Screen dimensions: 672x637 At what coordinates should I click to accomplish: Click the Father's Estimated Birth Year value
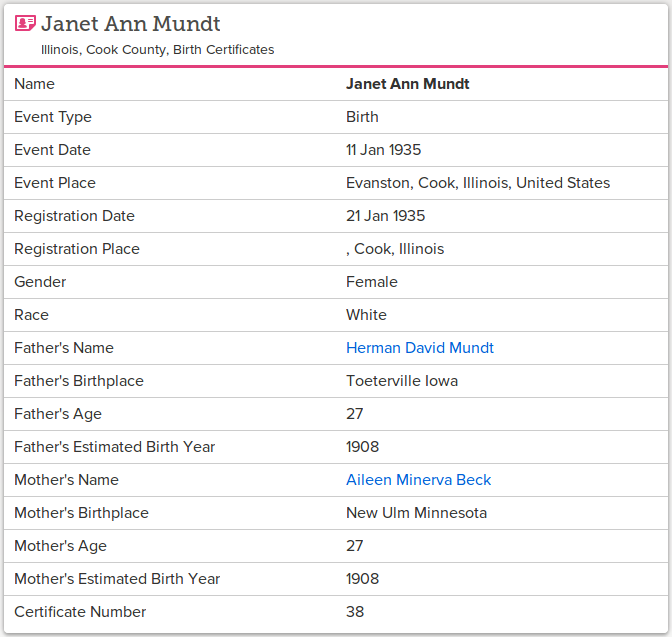point(362,447)
